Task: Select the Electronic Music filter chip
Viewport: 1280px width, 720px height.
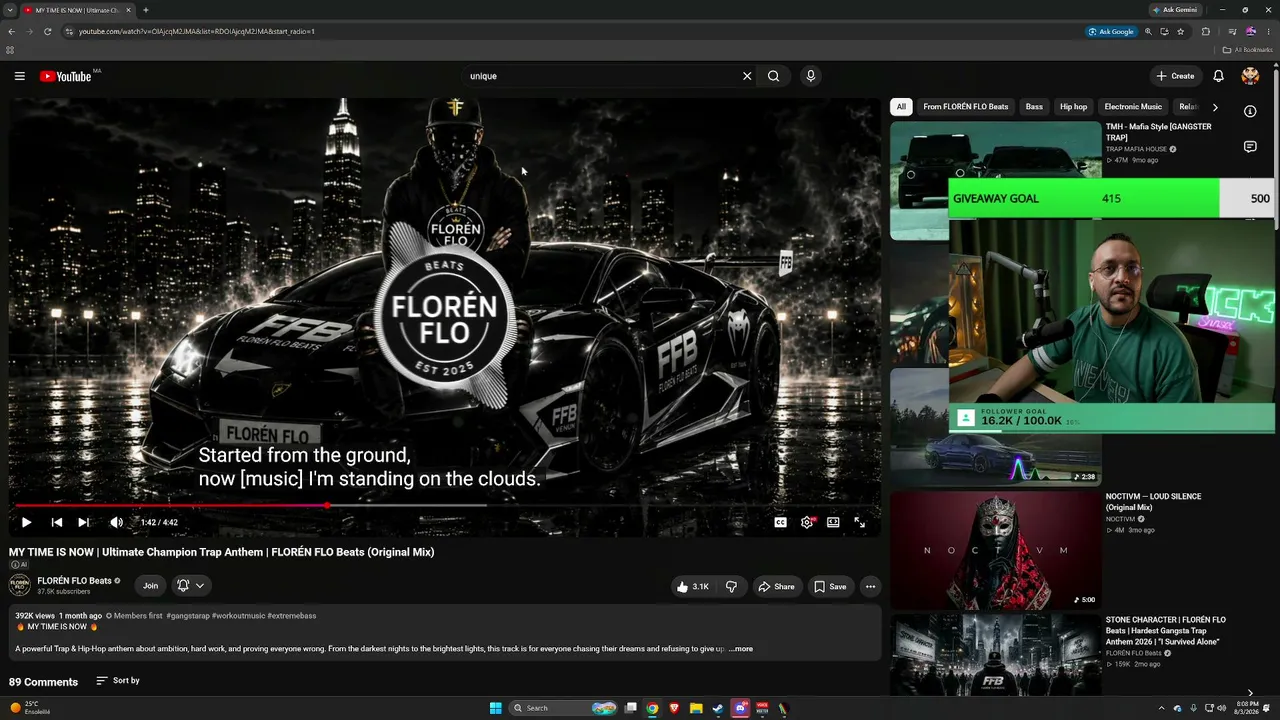Action: tap(1133, 107)
